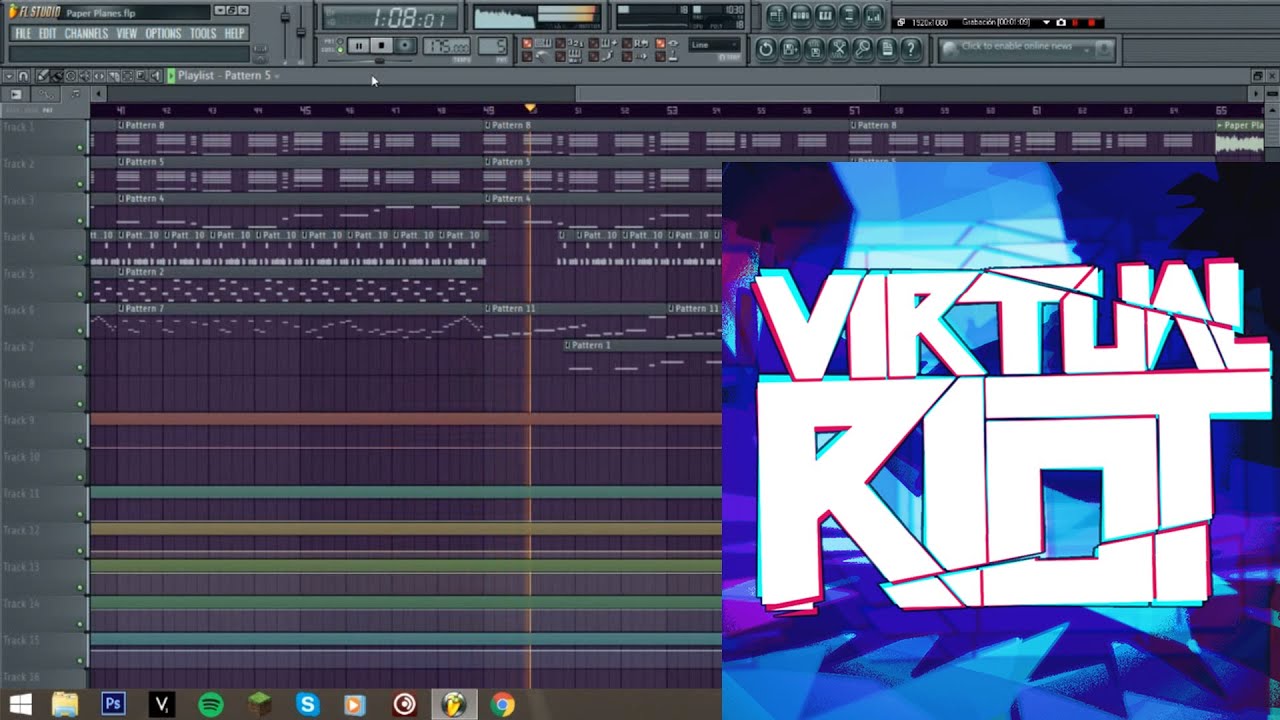Open the screen recorder dropdown arrow

point(1047,22)
